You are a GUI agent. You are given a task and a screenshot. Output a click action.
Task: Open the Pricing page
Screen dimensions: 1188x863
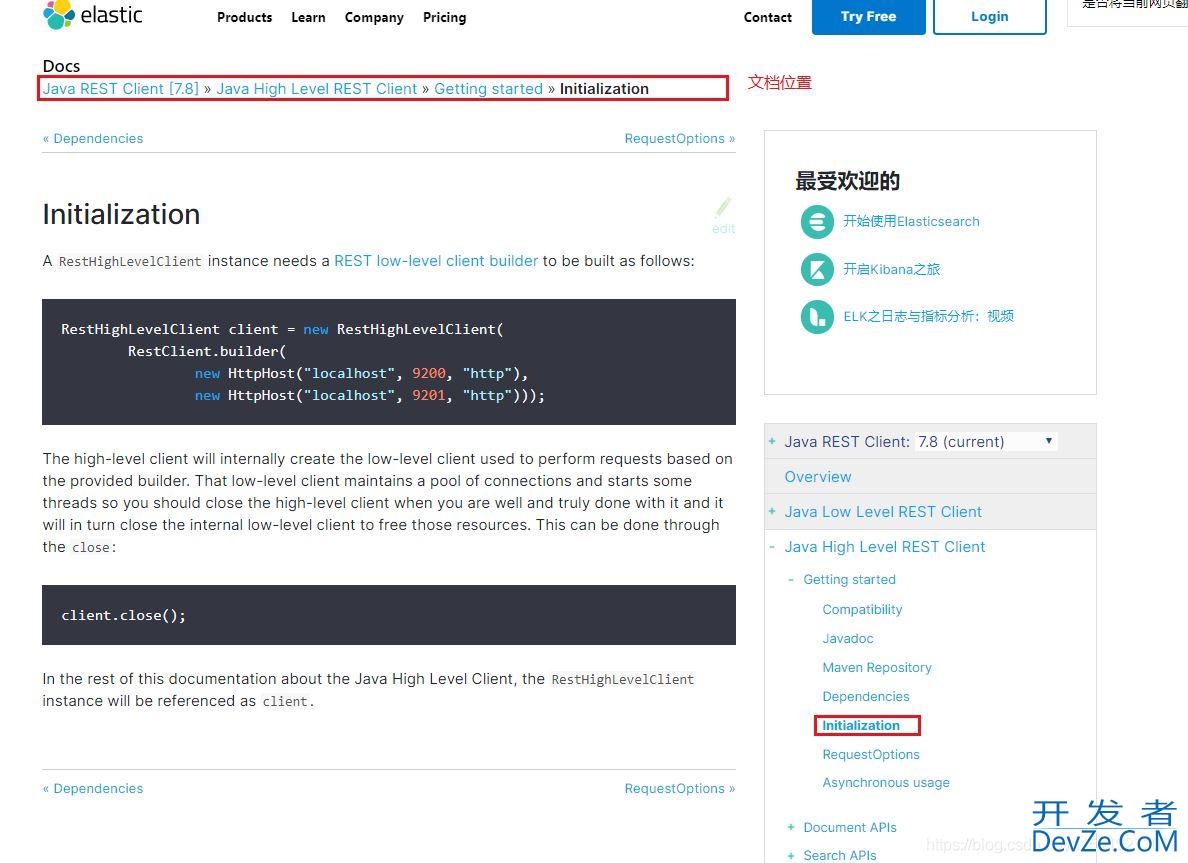[444, 17]
